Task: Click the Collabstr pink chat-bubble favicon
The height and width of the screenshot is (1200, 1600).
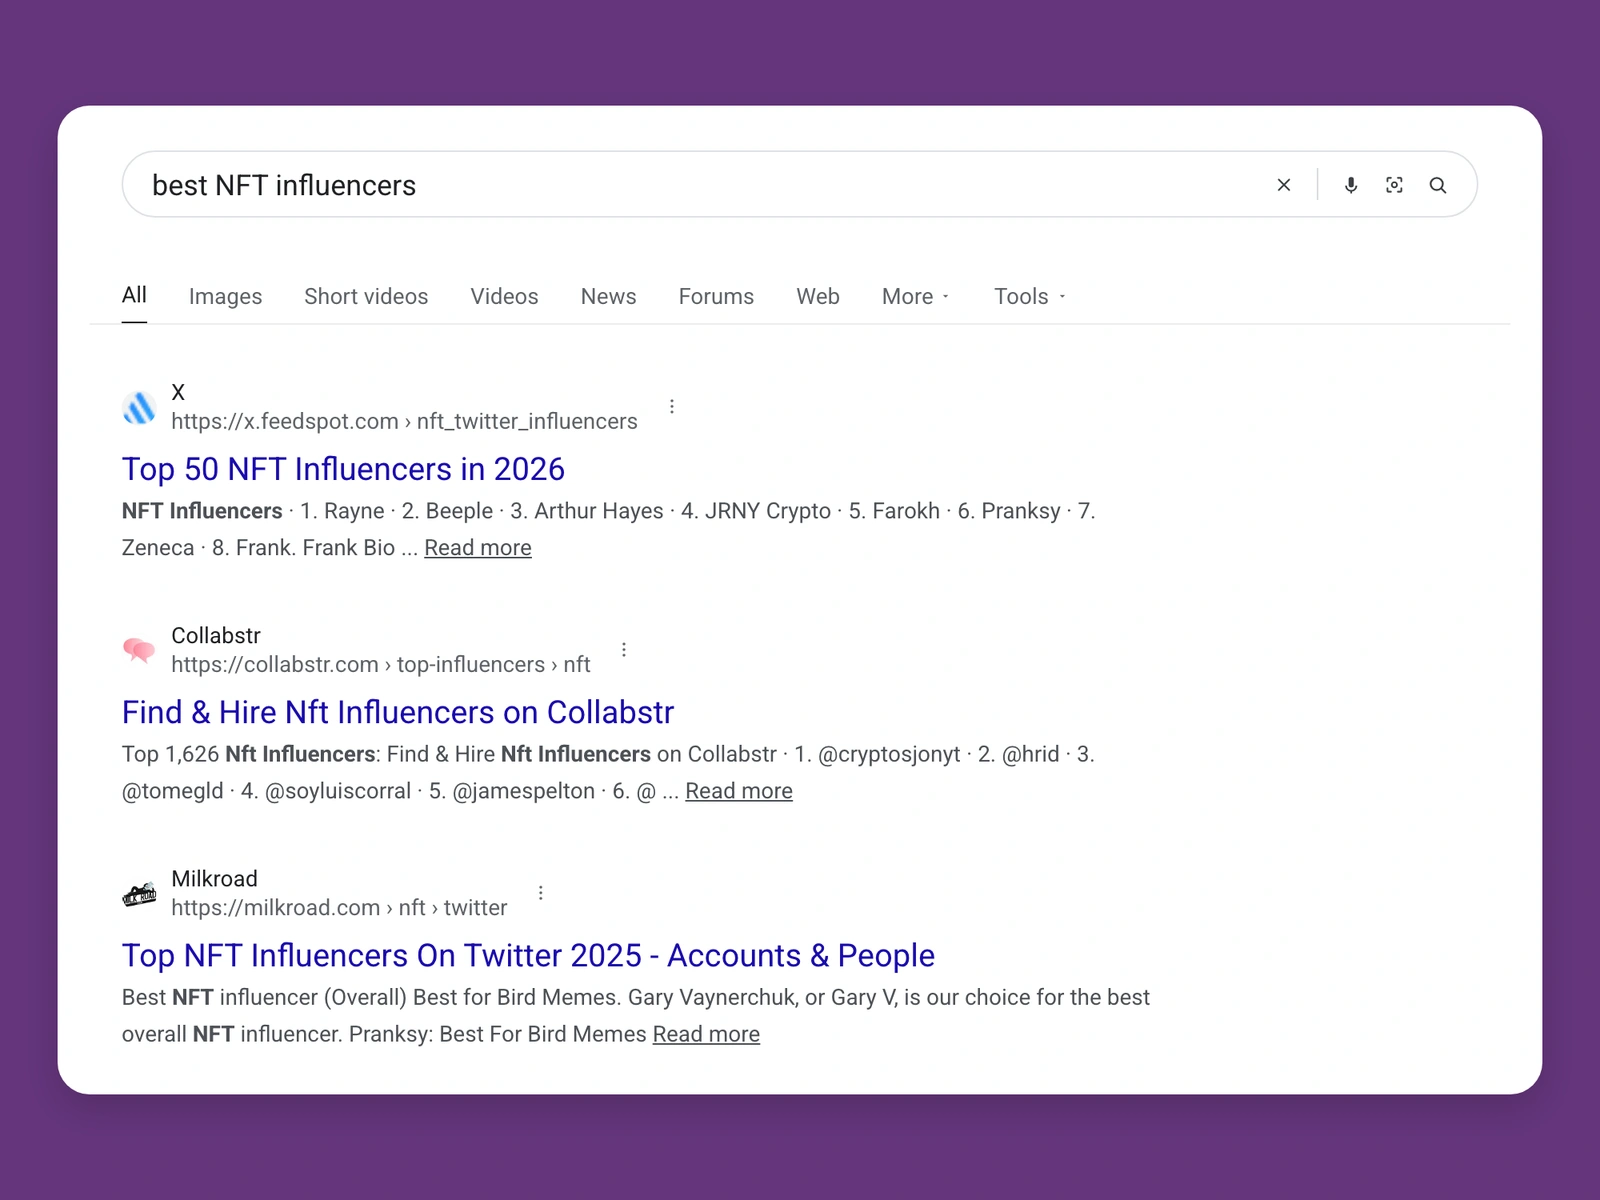Action: click(x=139, y=650)
